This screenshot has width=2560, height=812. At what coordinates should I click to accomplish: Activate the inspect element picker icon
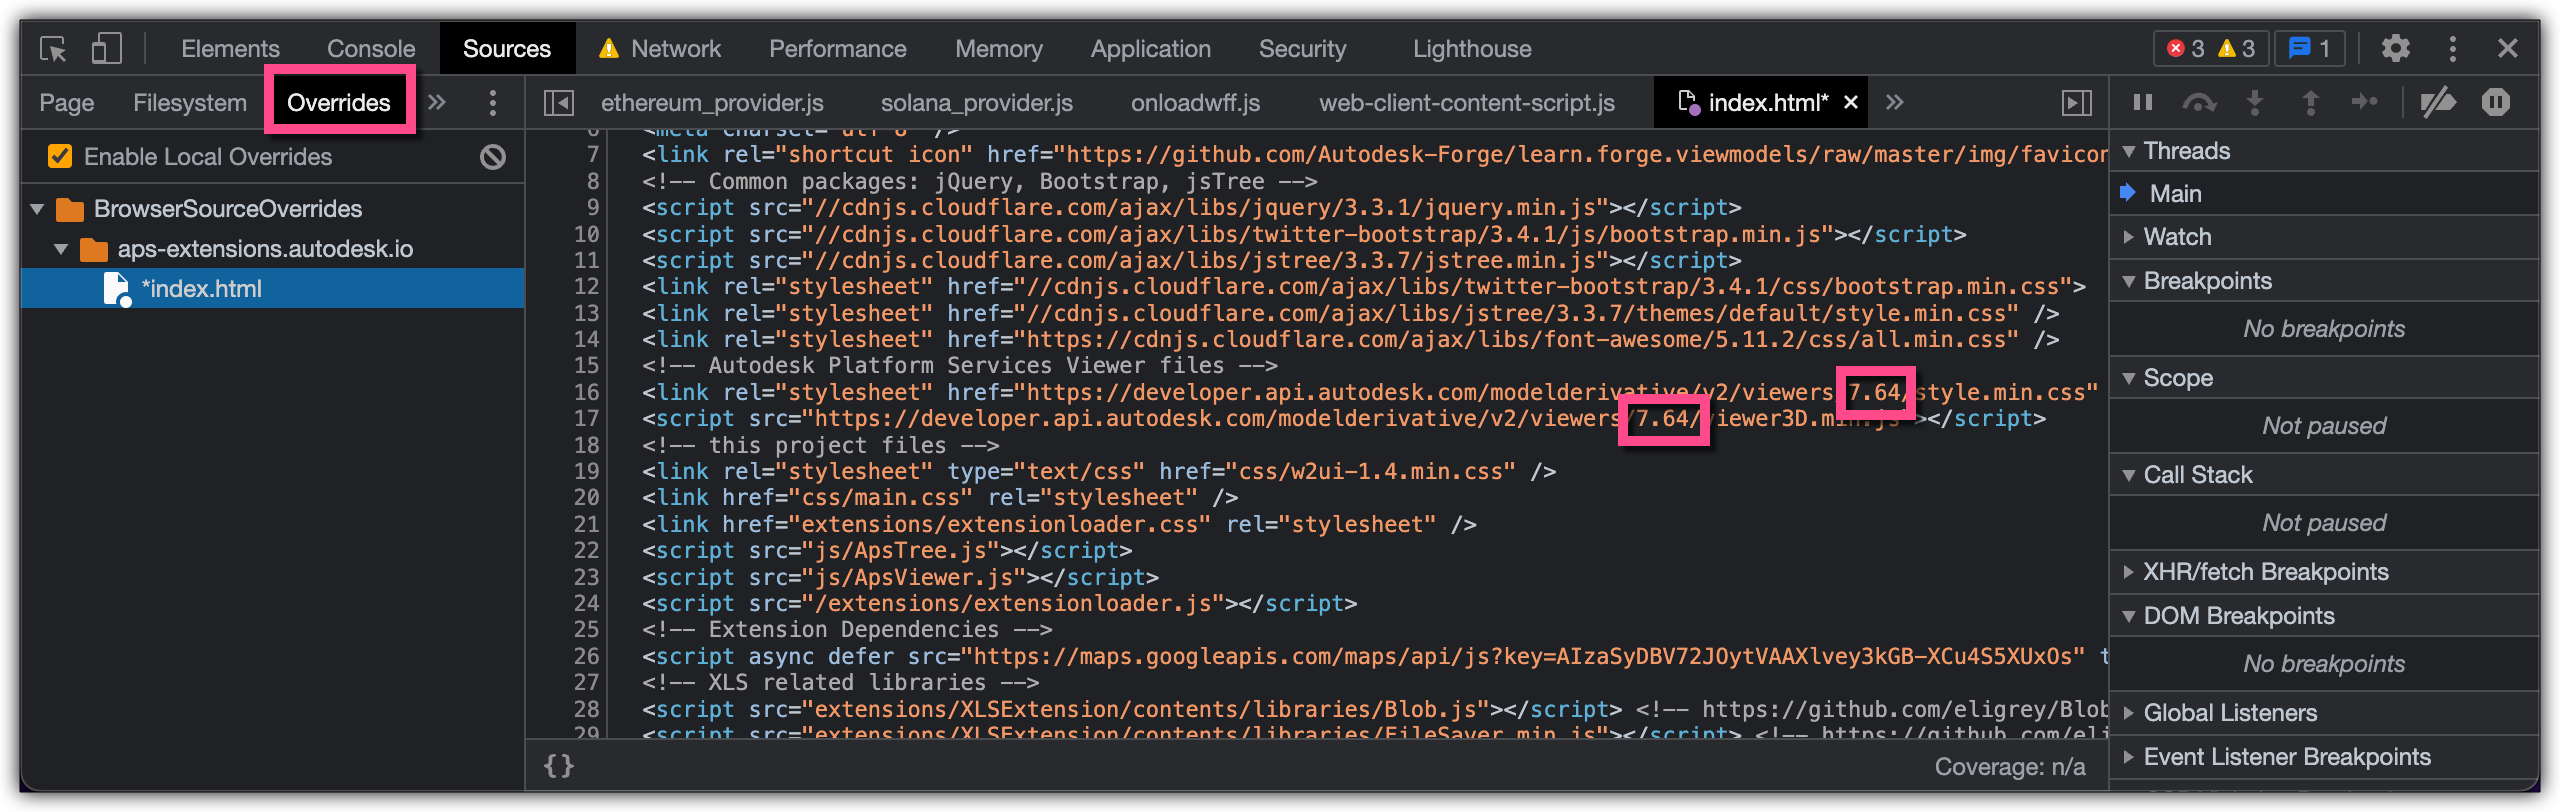click(x=53, y=49)
